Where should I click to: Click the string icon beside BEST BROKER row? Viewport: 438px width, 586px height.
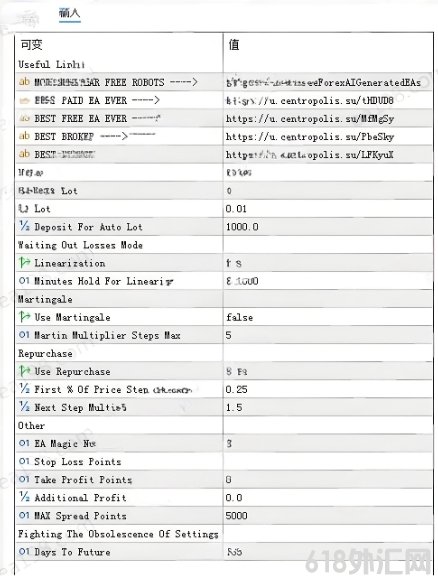tap(24, 136)
